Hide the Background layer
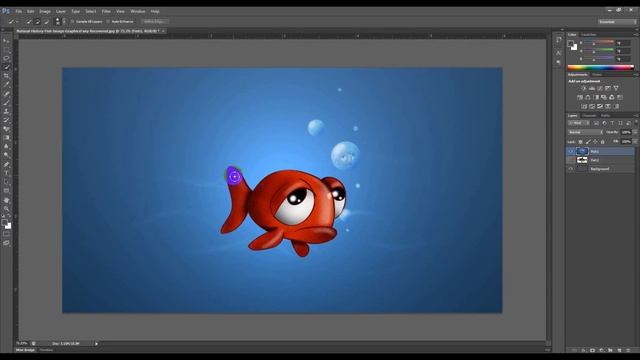This screenshot has height=360, width=640. click(x=571, y=169)
